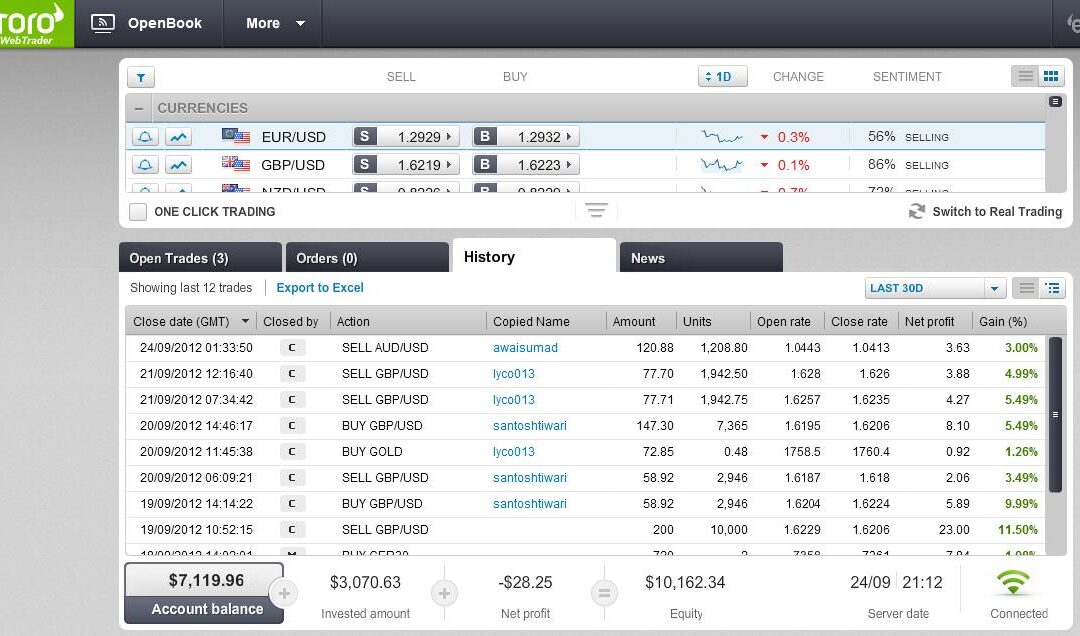The width and height of the screenshot is (1080, 636).
Task: Click the OpenBook screen icon
Action: (103, 23)
